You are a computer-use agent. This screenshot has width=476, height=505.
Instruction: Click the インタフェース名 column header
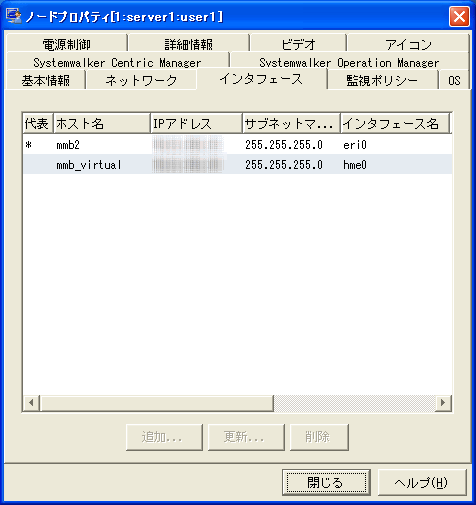(395, 124)
